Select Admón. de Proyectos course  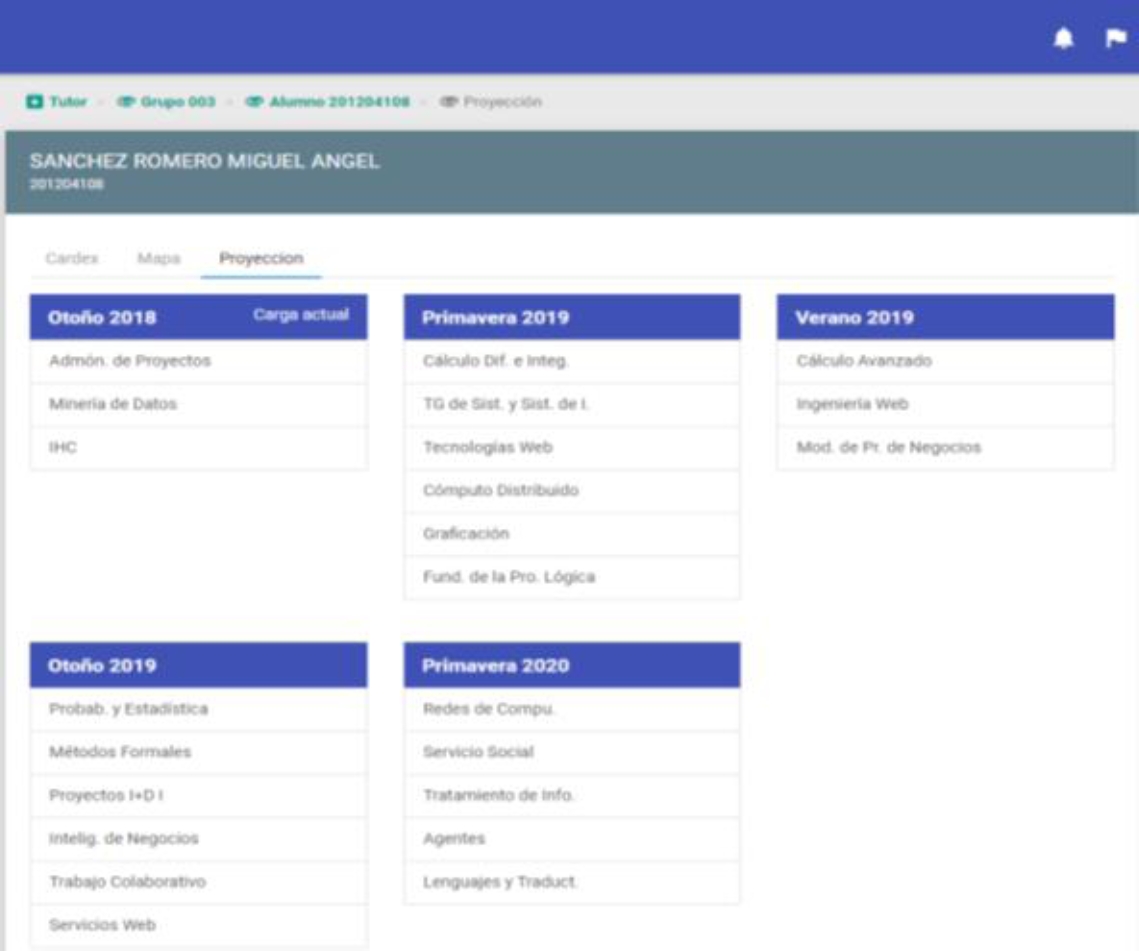coord(129,361)
